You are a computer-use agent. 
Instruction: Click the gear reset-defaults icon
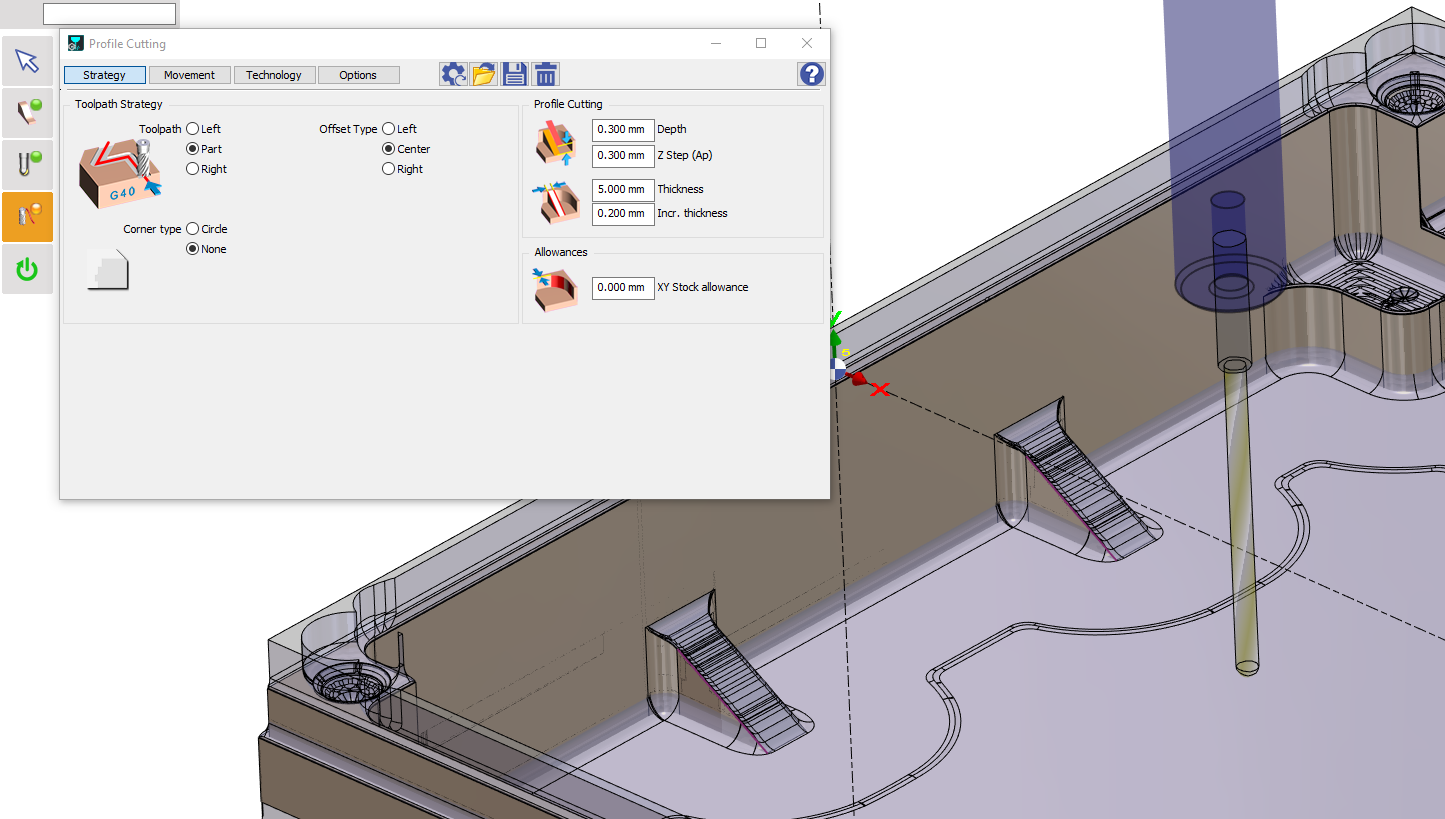454,74
